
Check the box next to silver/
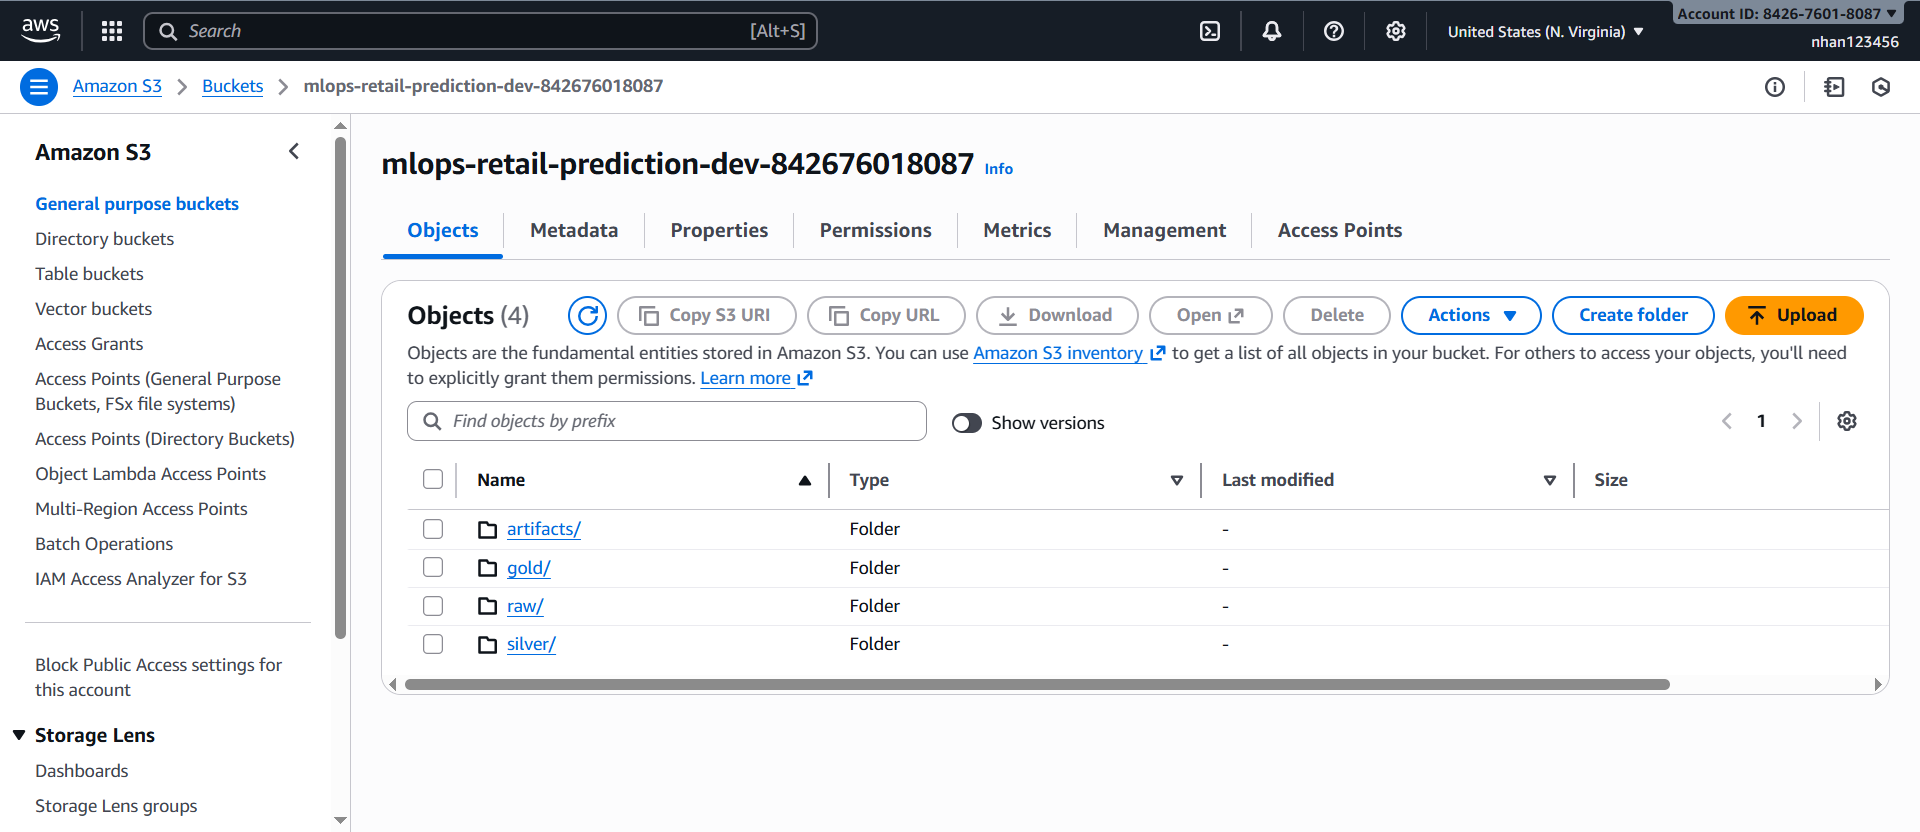433,644
